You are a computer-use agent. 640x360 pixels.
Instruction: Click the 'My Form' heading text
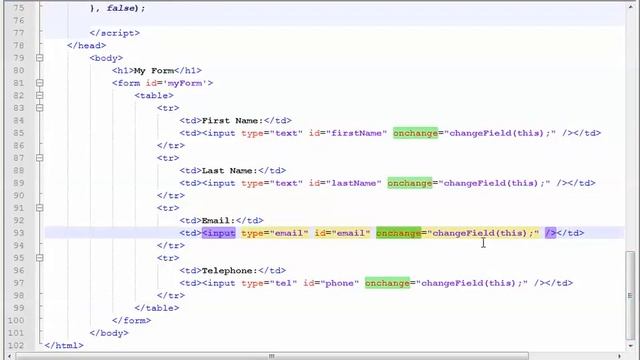coord(154,71)
